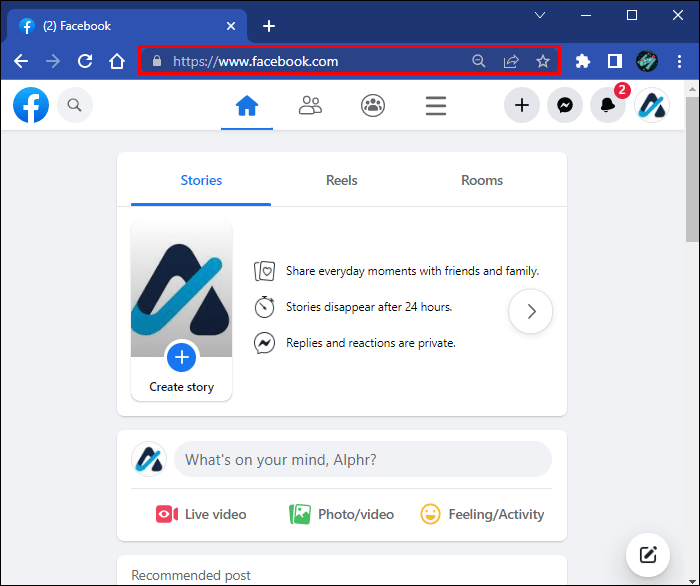Viewport: 700px width, 586px height.
Task: Click the browser Back arrow
Action: (21, 61)
